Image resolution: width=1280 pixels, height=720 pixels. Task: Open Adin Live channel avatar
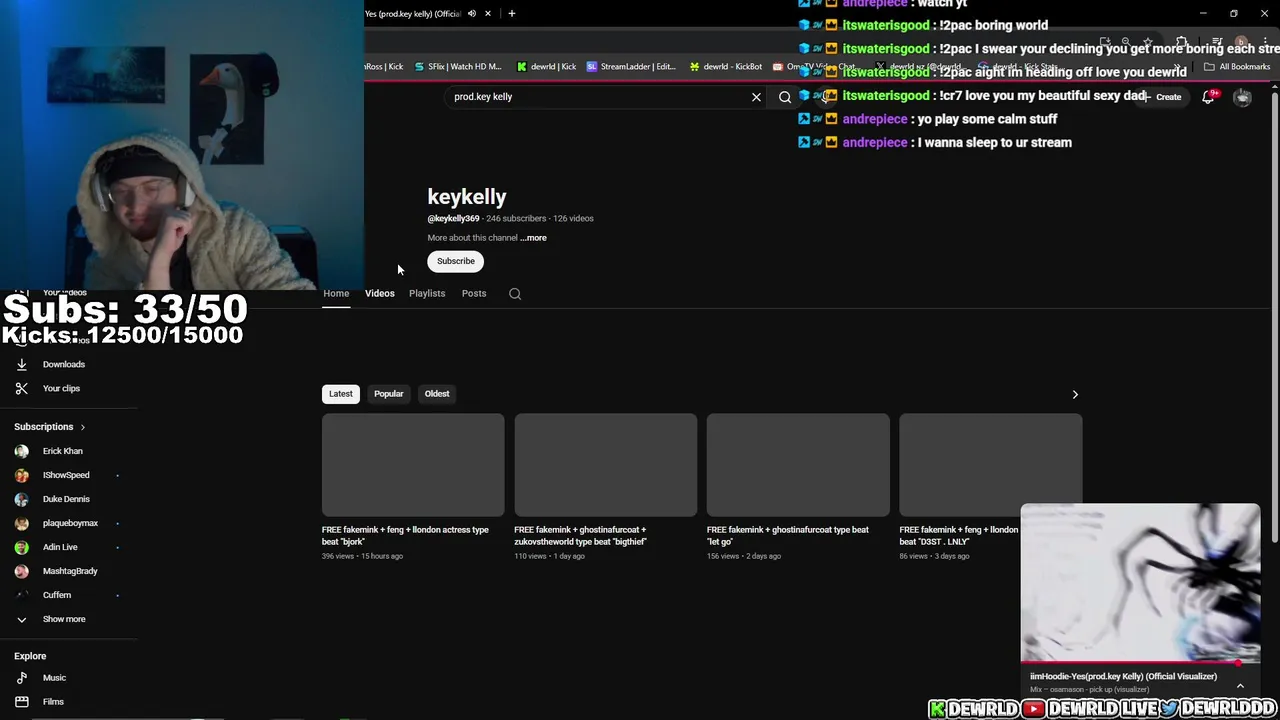(21, 547)
